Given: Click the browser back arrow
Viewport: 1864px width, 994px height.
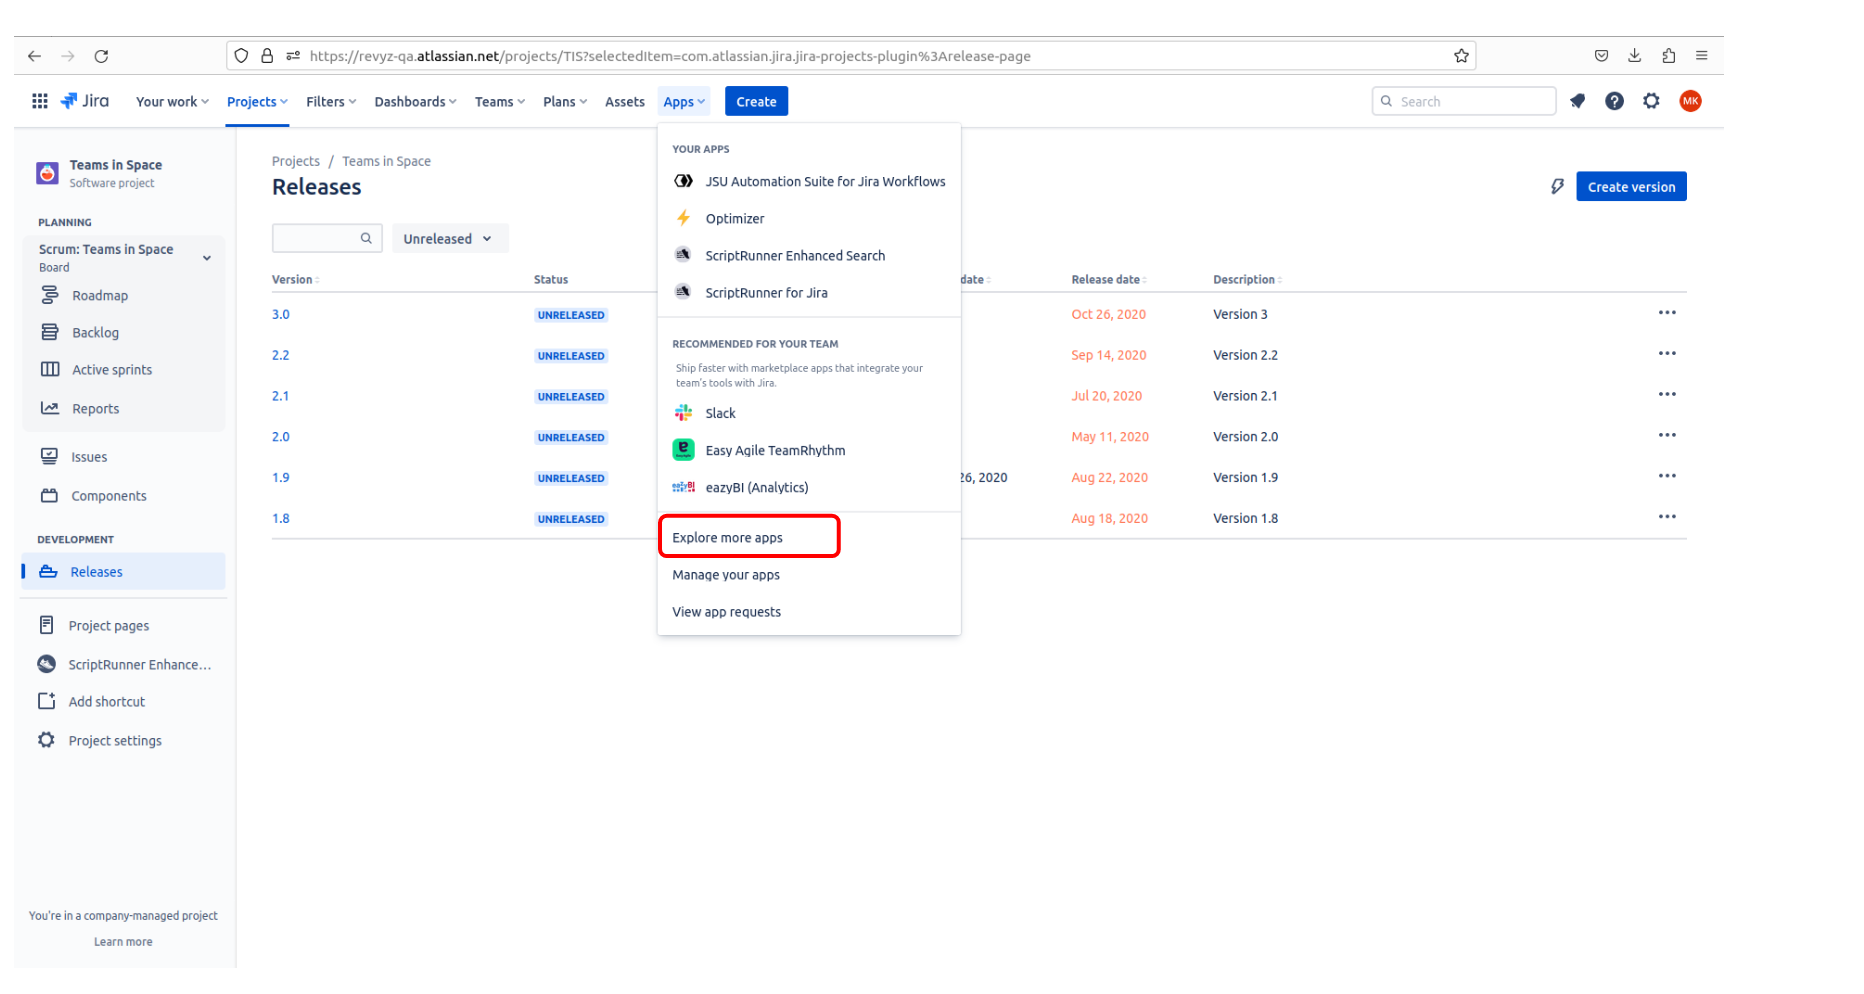Looking at the screenshot, I should [35, 56].
